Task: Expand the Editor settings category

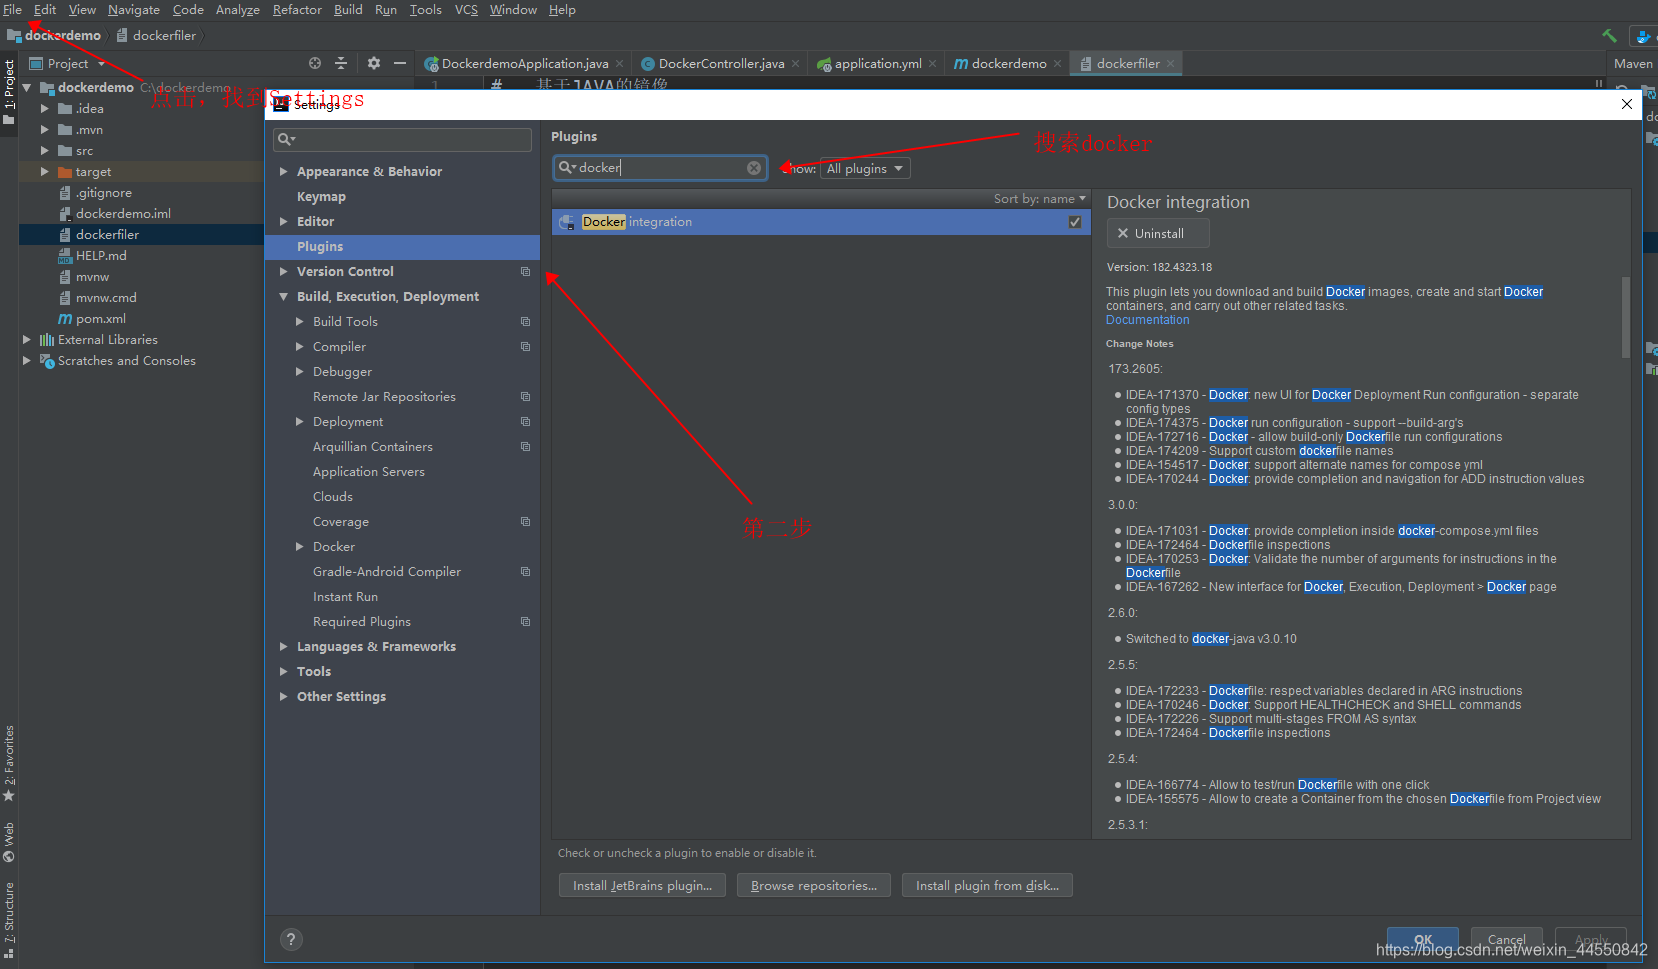Action: [284, 222]
